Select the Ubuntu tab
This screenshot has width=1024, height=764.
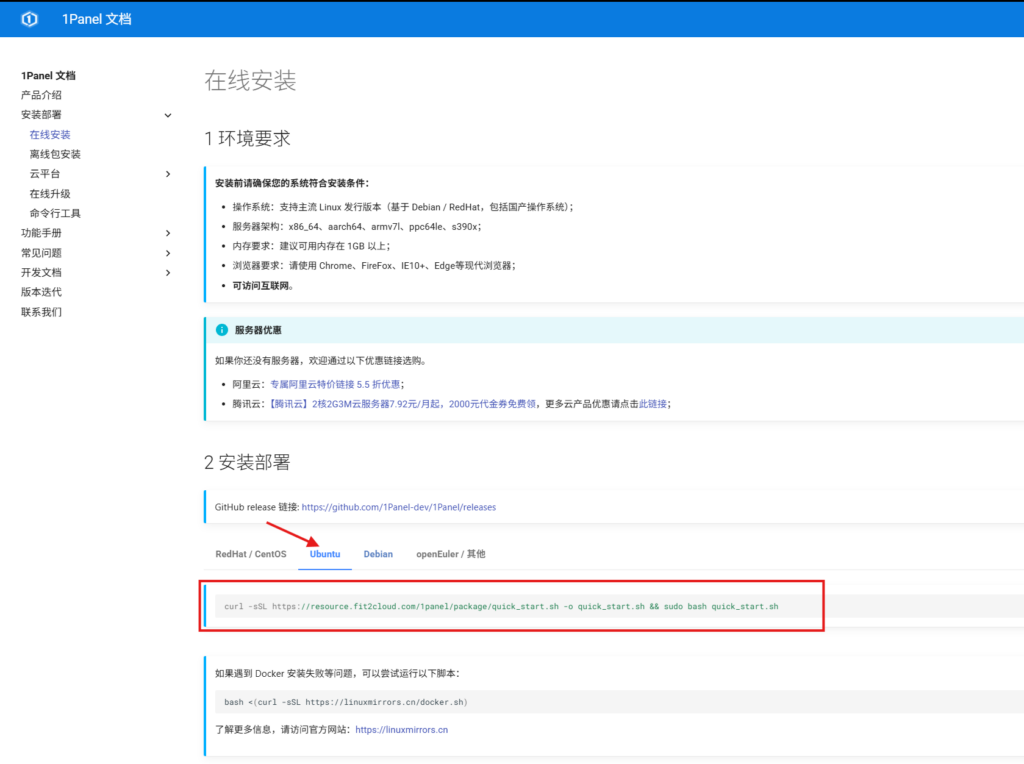click(x=325, y=554)
